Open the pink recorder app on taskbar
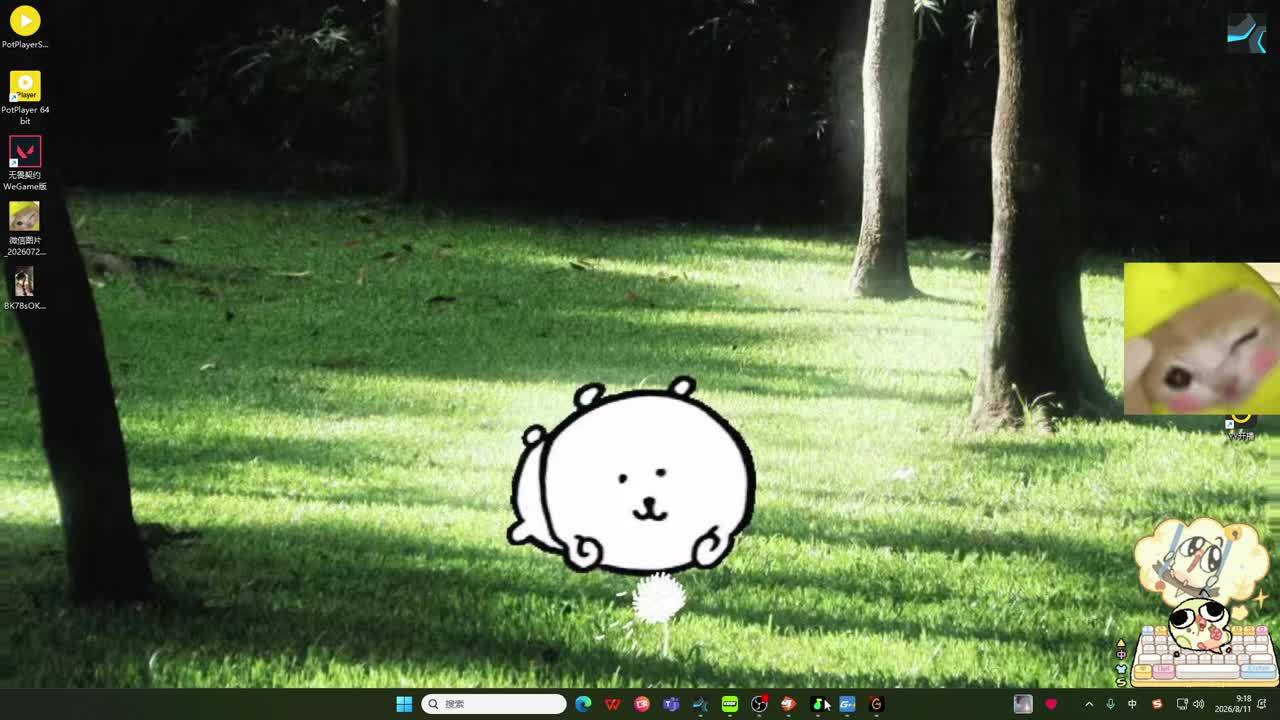1280x720 pixels. (x=642, y=704)
